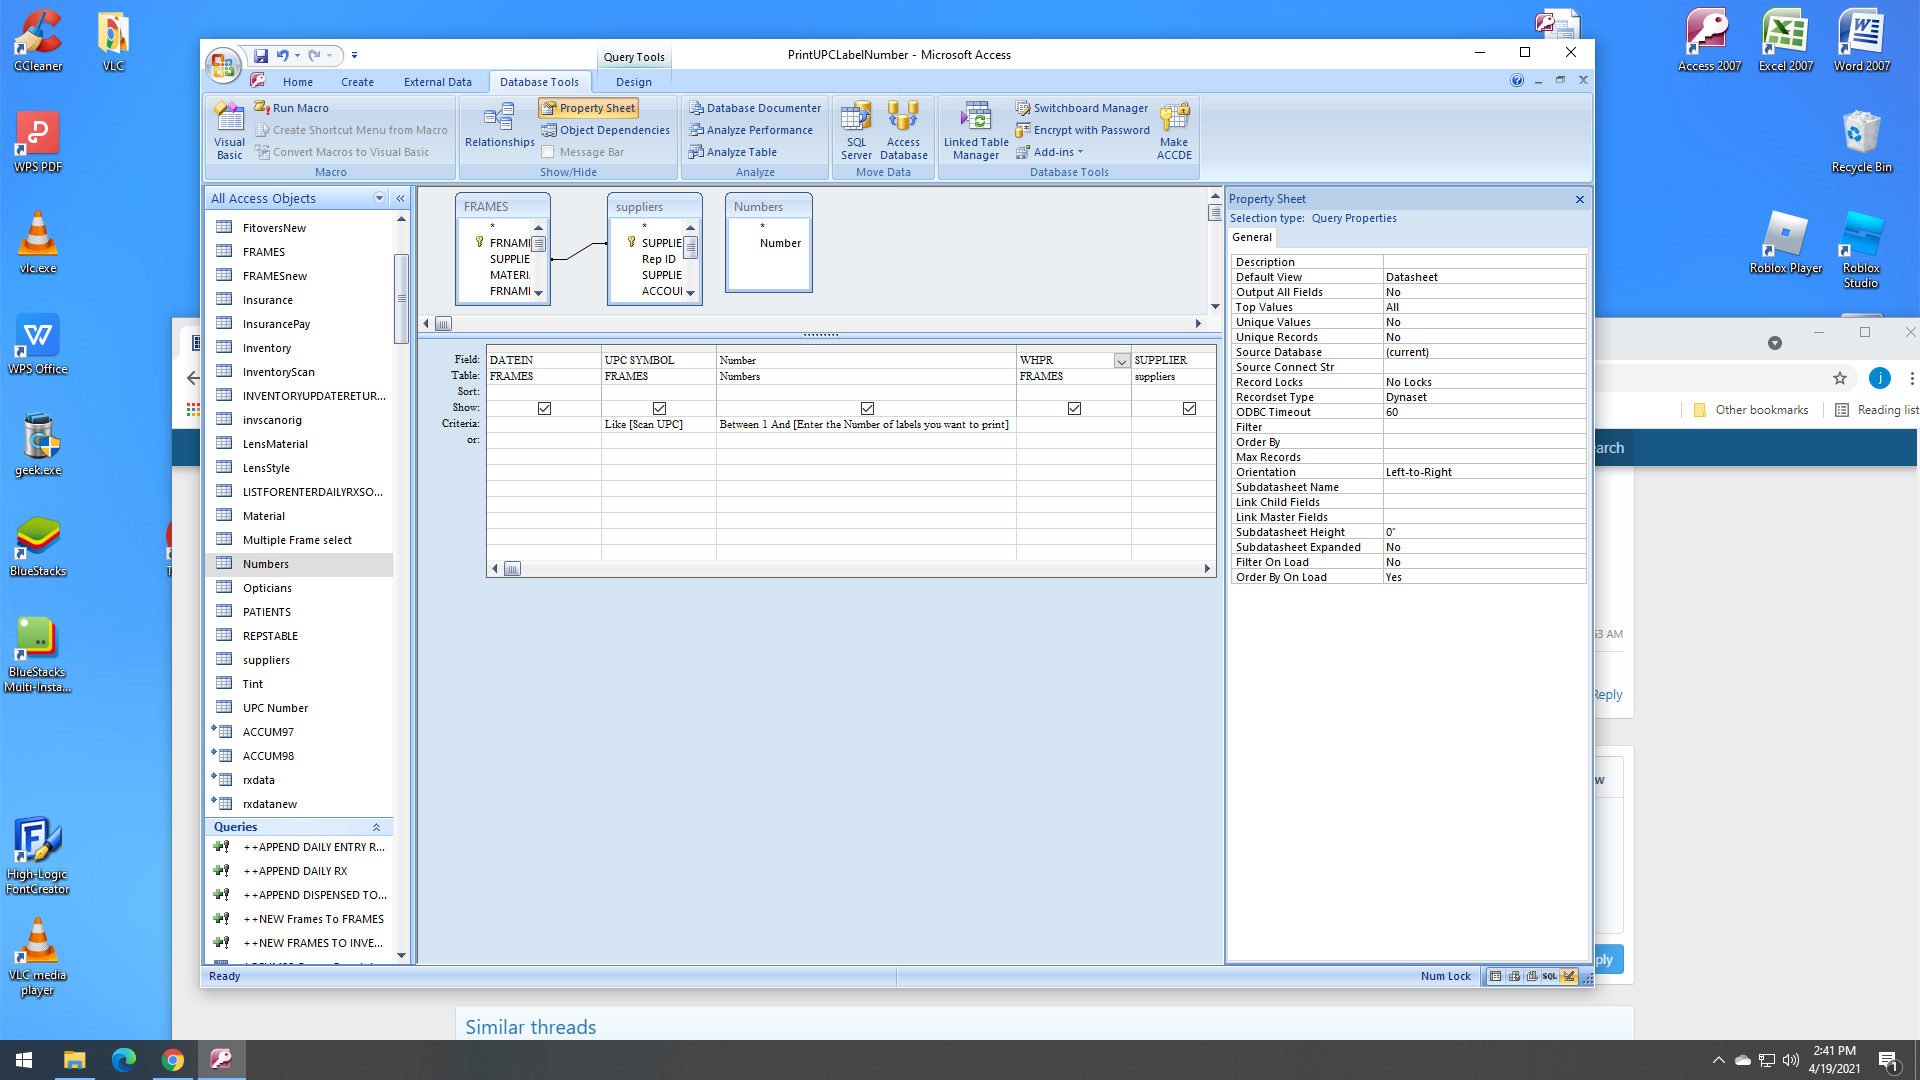Click the Office button
The height and width of the screenshot is (1080, 1920).
(223, 66)
